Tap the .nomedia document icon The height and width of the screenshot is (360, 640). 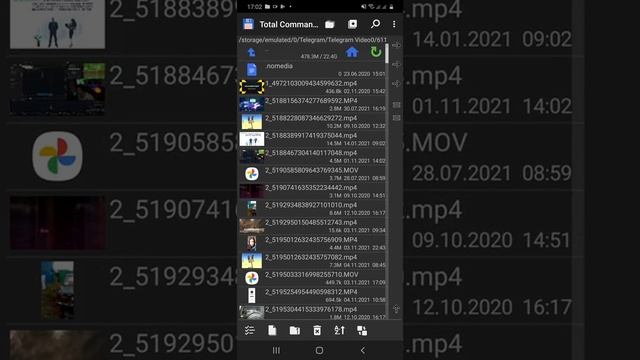pos(252,70)
